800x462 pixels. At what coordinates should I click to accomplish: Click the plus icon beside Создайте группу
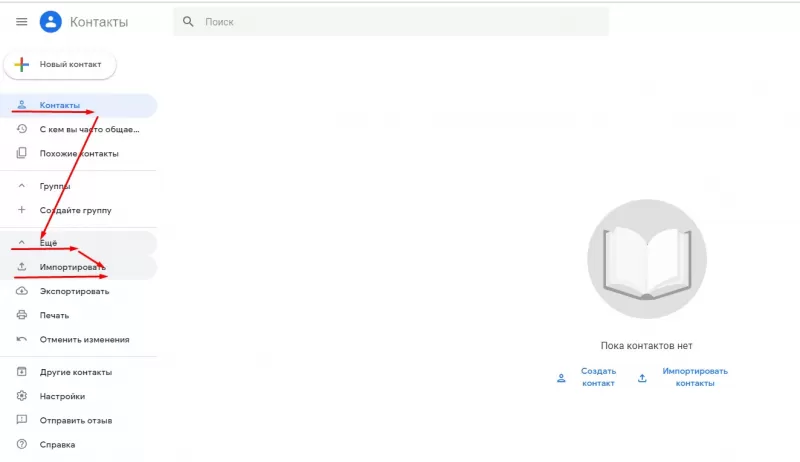click(21, 210)
